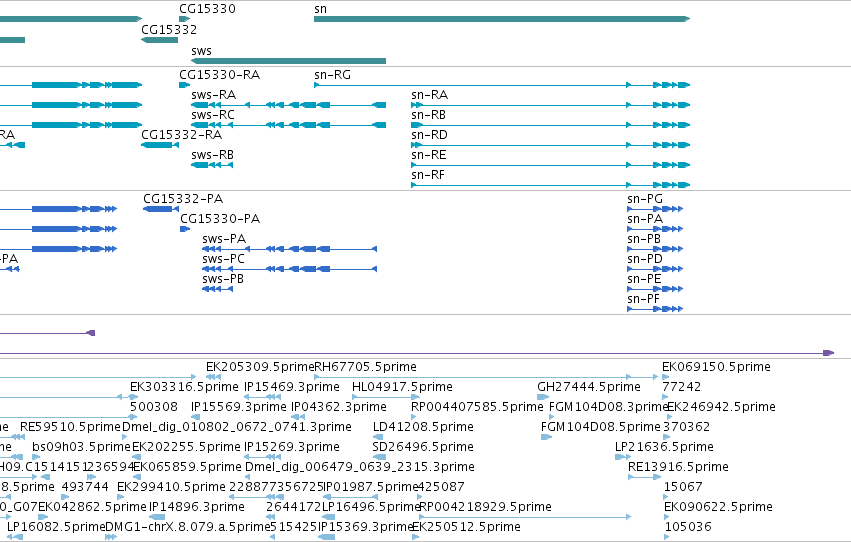Viewport: 851px width, 542px height.
Task: Select the sn-PE protein label
Action: [x=644, y=279]
